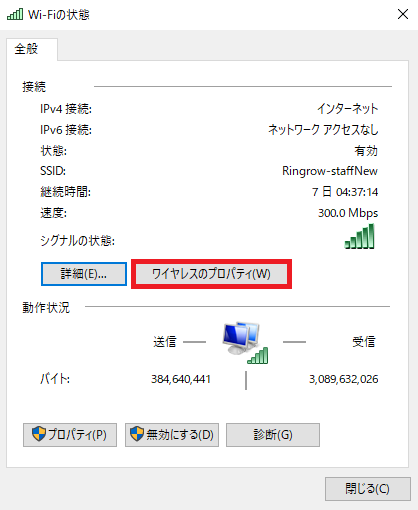Close the Wi-Fi status window
This screenshot has width=418, height=510.
pyautogui.click(x=403, y=14)
